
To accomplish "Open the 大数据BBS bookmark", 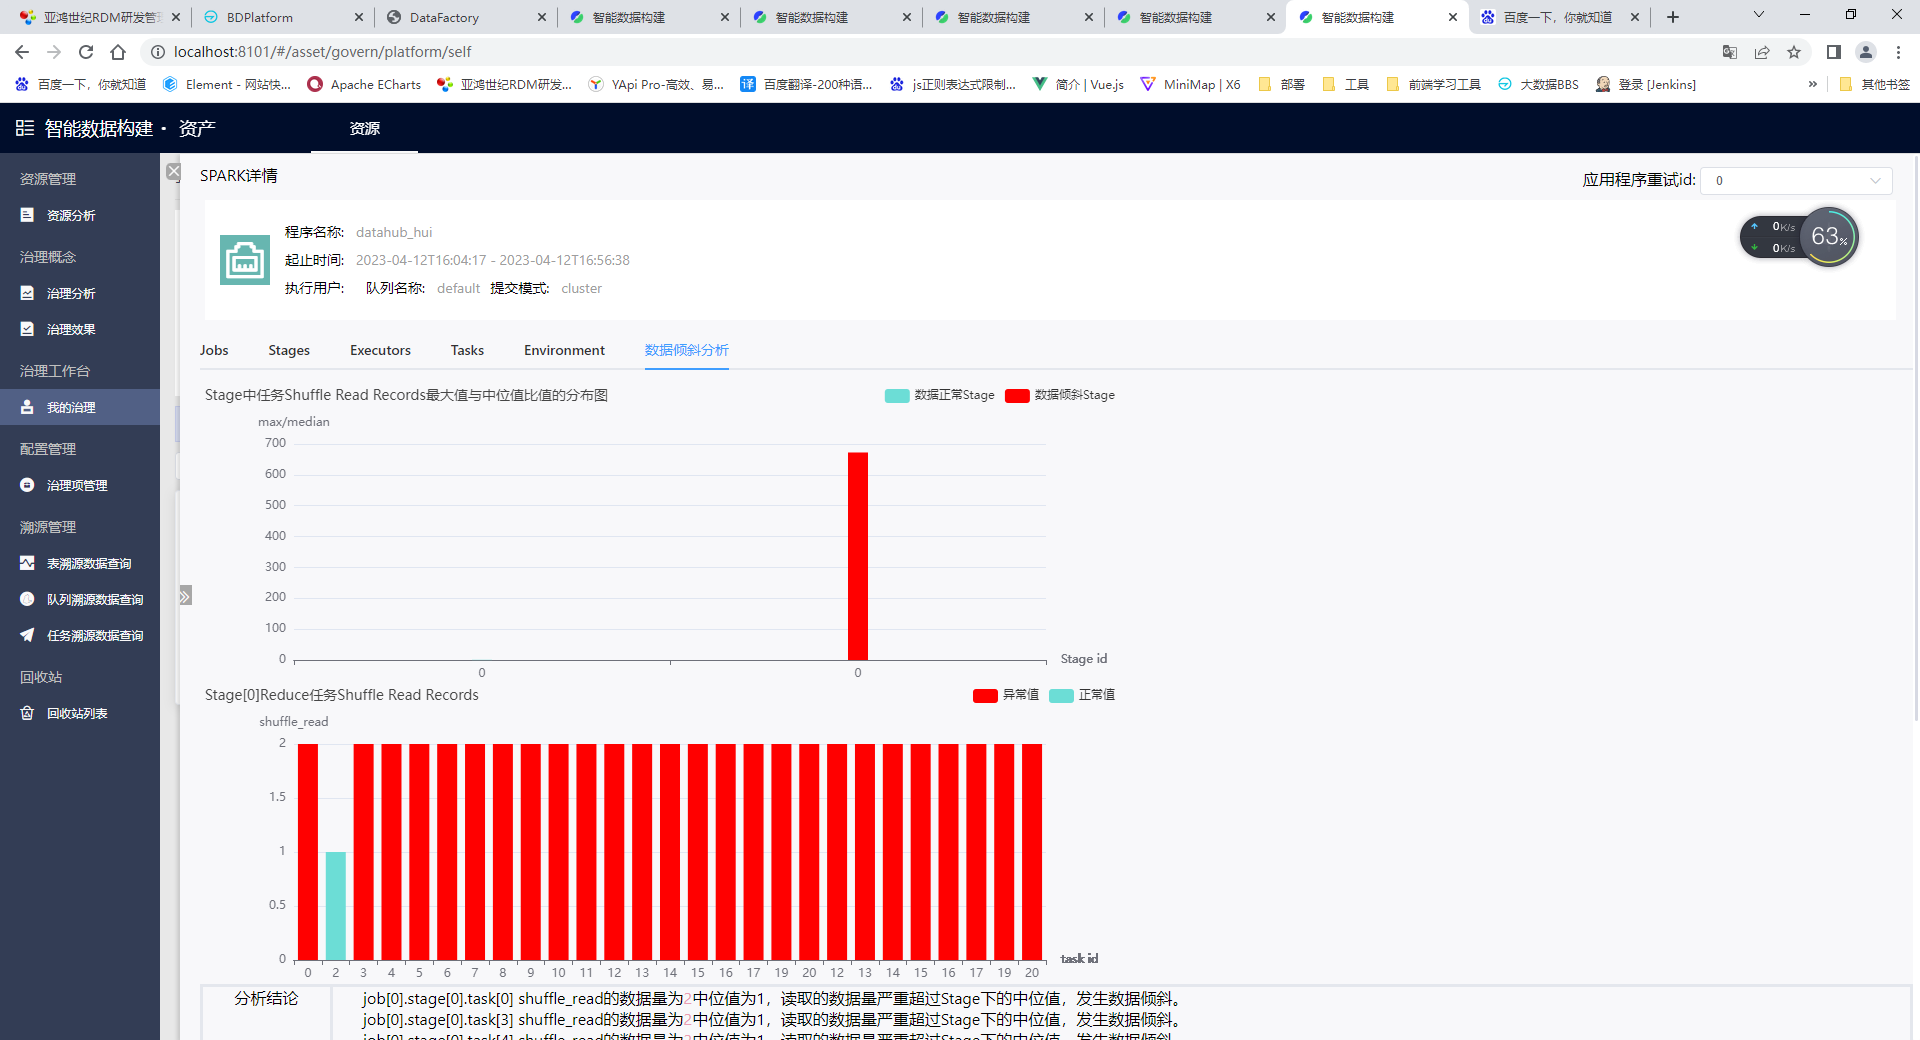I will click(1538, 84).
